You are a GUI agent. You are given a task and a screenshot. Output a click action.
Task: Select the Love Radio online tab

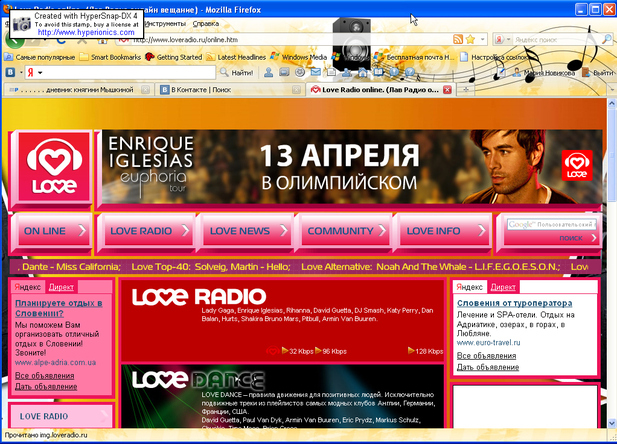click(x=380, y=90)
